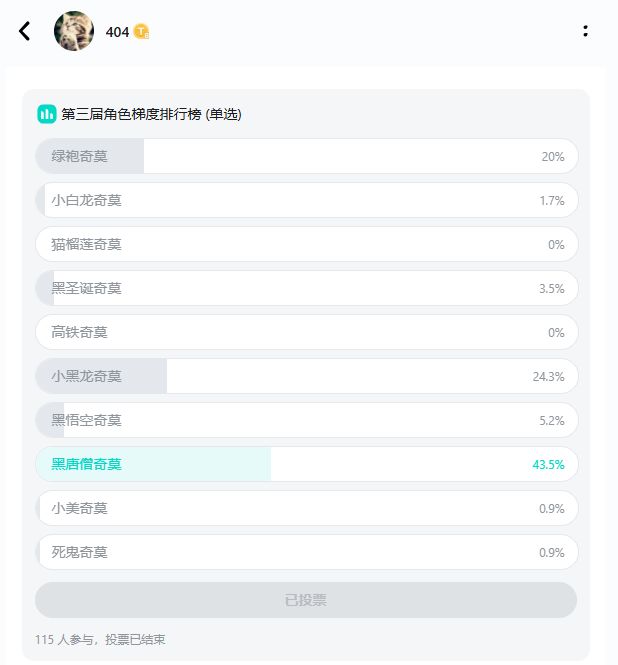This screenshot has width=618, height=665.
Task: Choose the 猫榴莲奇莫 option
Action: (x=306, y=244)
